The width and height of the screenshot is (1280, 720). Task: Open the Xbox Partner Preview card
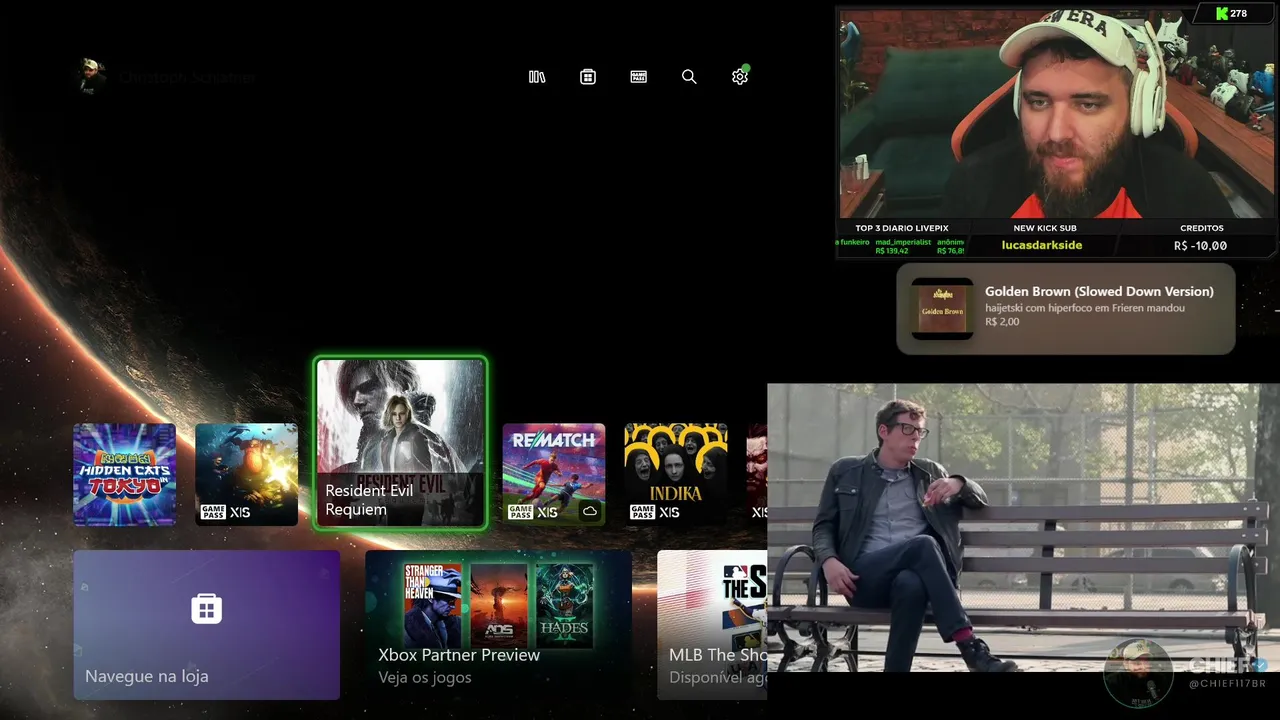(x=498, y=625)
